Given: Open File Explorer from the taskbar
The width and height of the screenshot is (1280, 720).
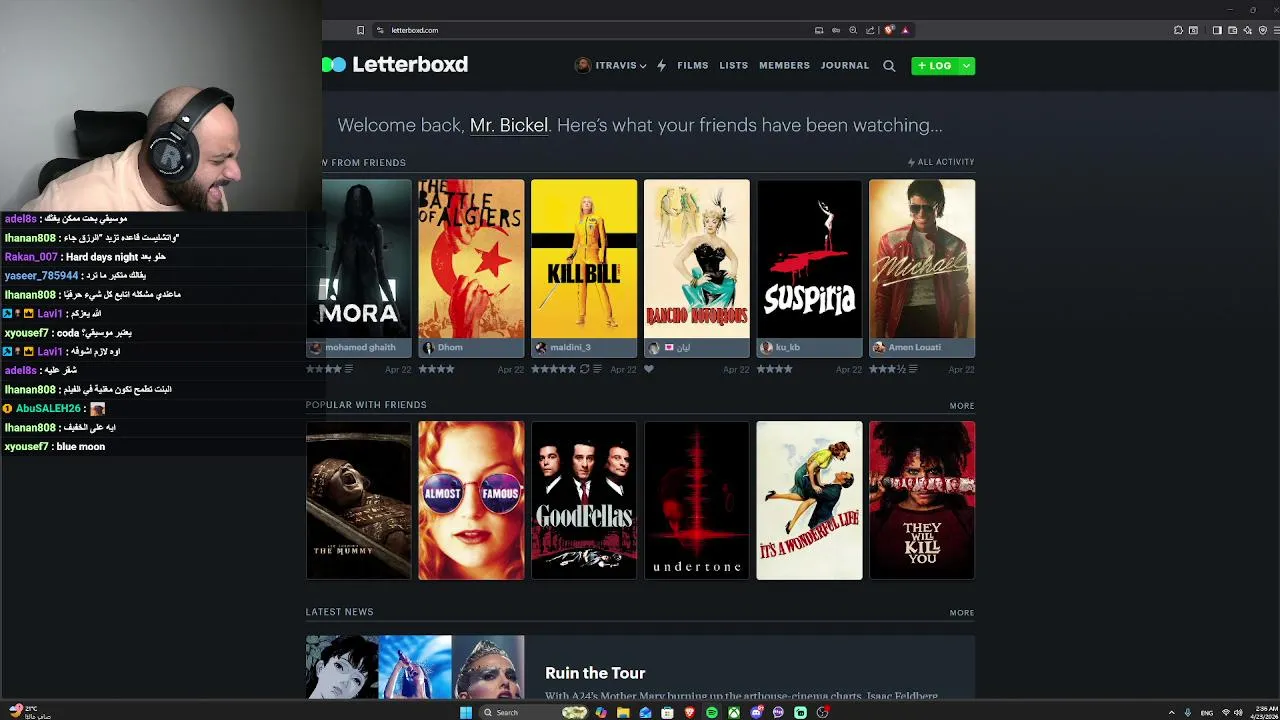Looking at the screenshot, I should (x=623, y=712).
